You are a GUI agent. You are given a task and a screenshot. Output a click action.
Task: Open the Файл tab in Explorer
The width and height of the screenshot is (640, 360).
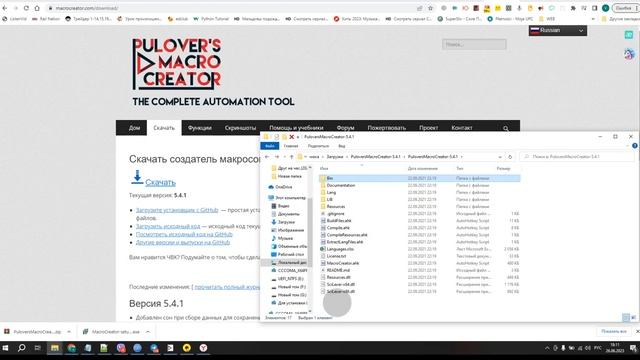click(x=269, y=146)
